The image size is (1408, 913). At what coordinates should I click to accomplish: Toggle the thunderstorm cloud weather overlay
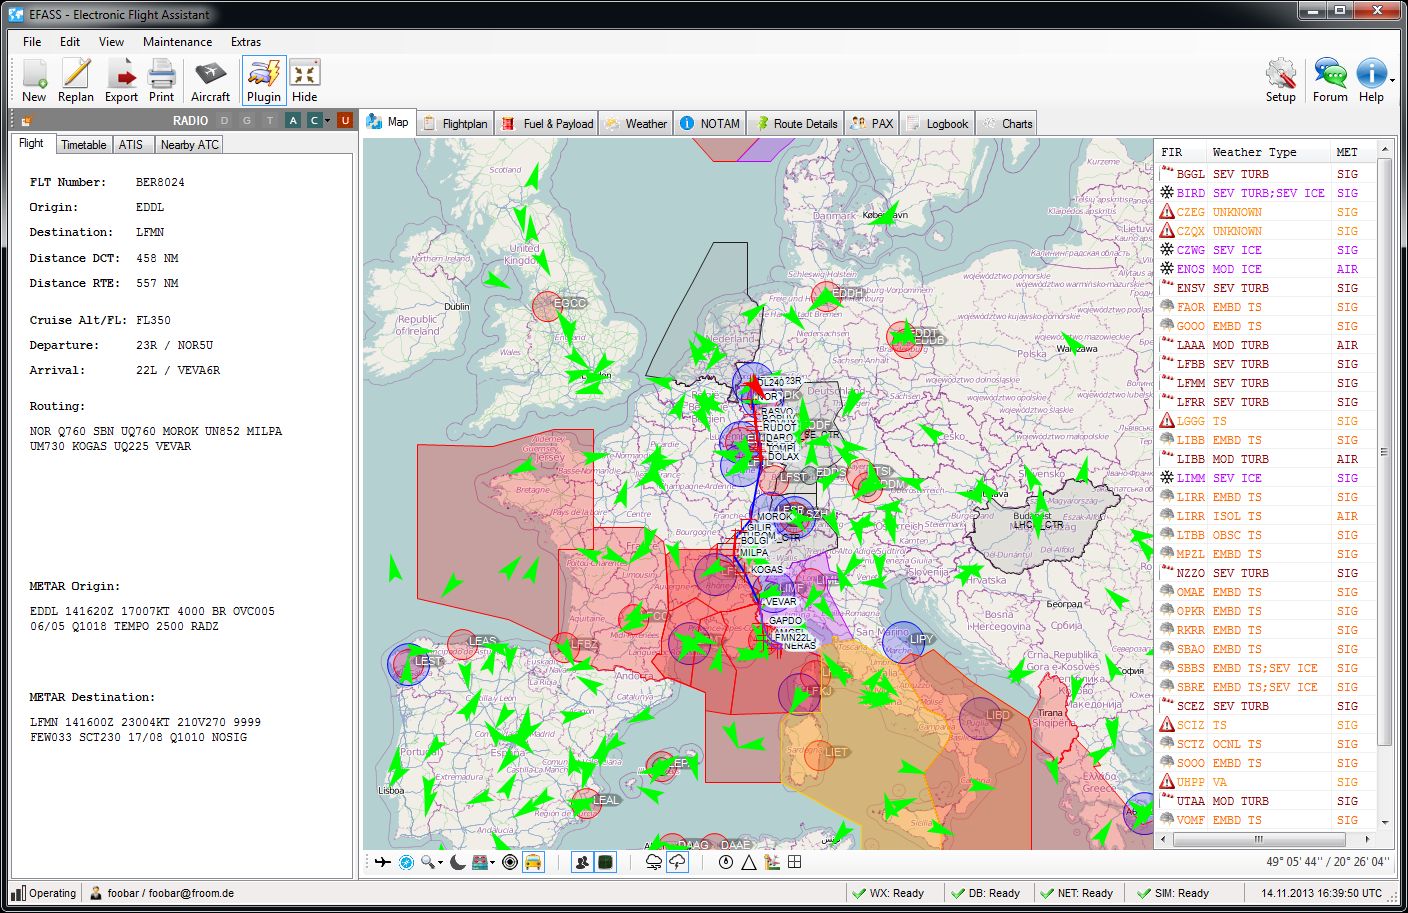point(678,862)
